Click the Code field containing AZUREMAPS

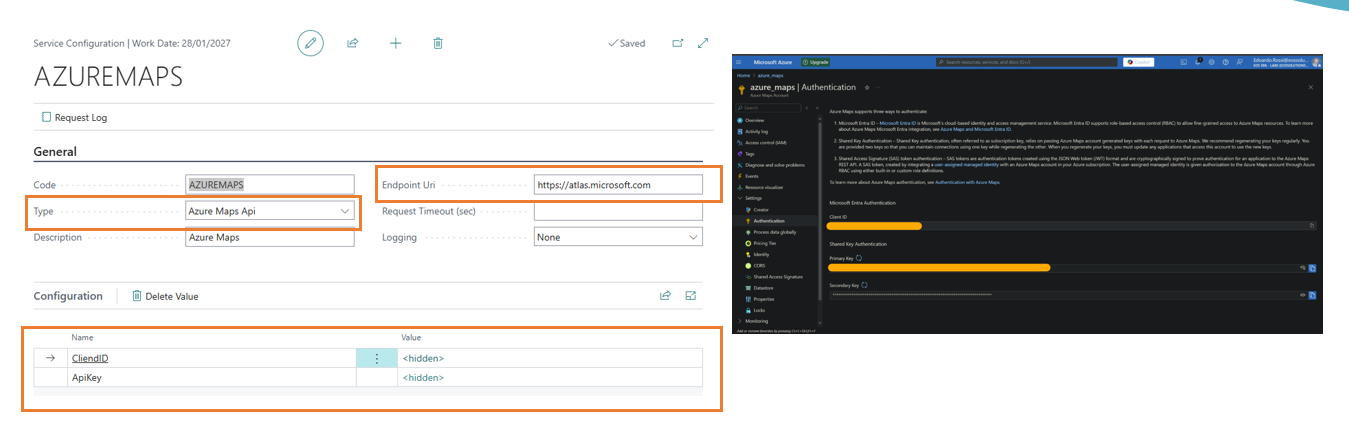[x=270, y=185]
